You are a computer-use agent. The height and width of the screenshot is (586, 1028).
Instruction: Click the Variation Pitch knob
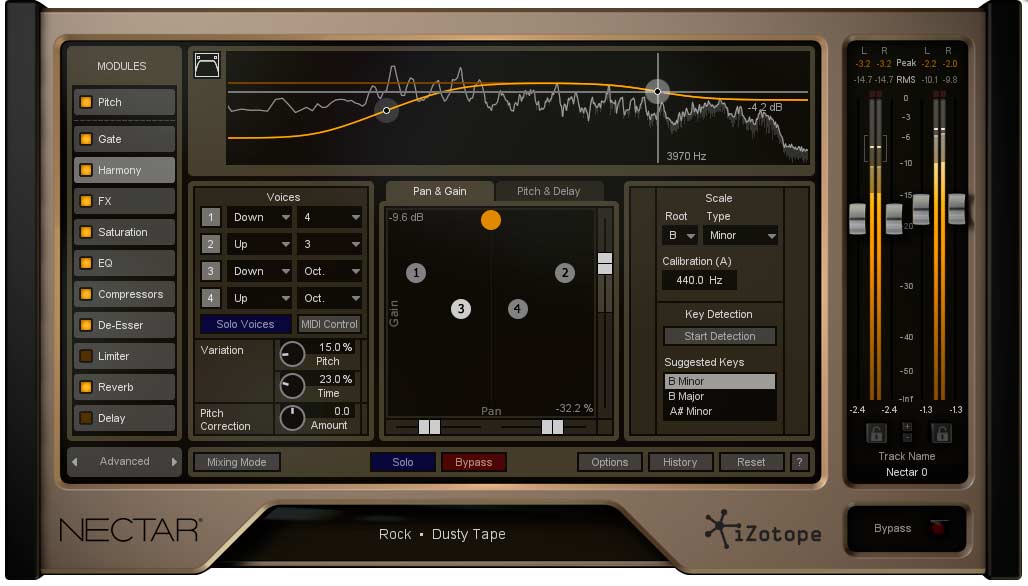292,355
